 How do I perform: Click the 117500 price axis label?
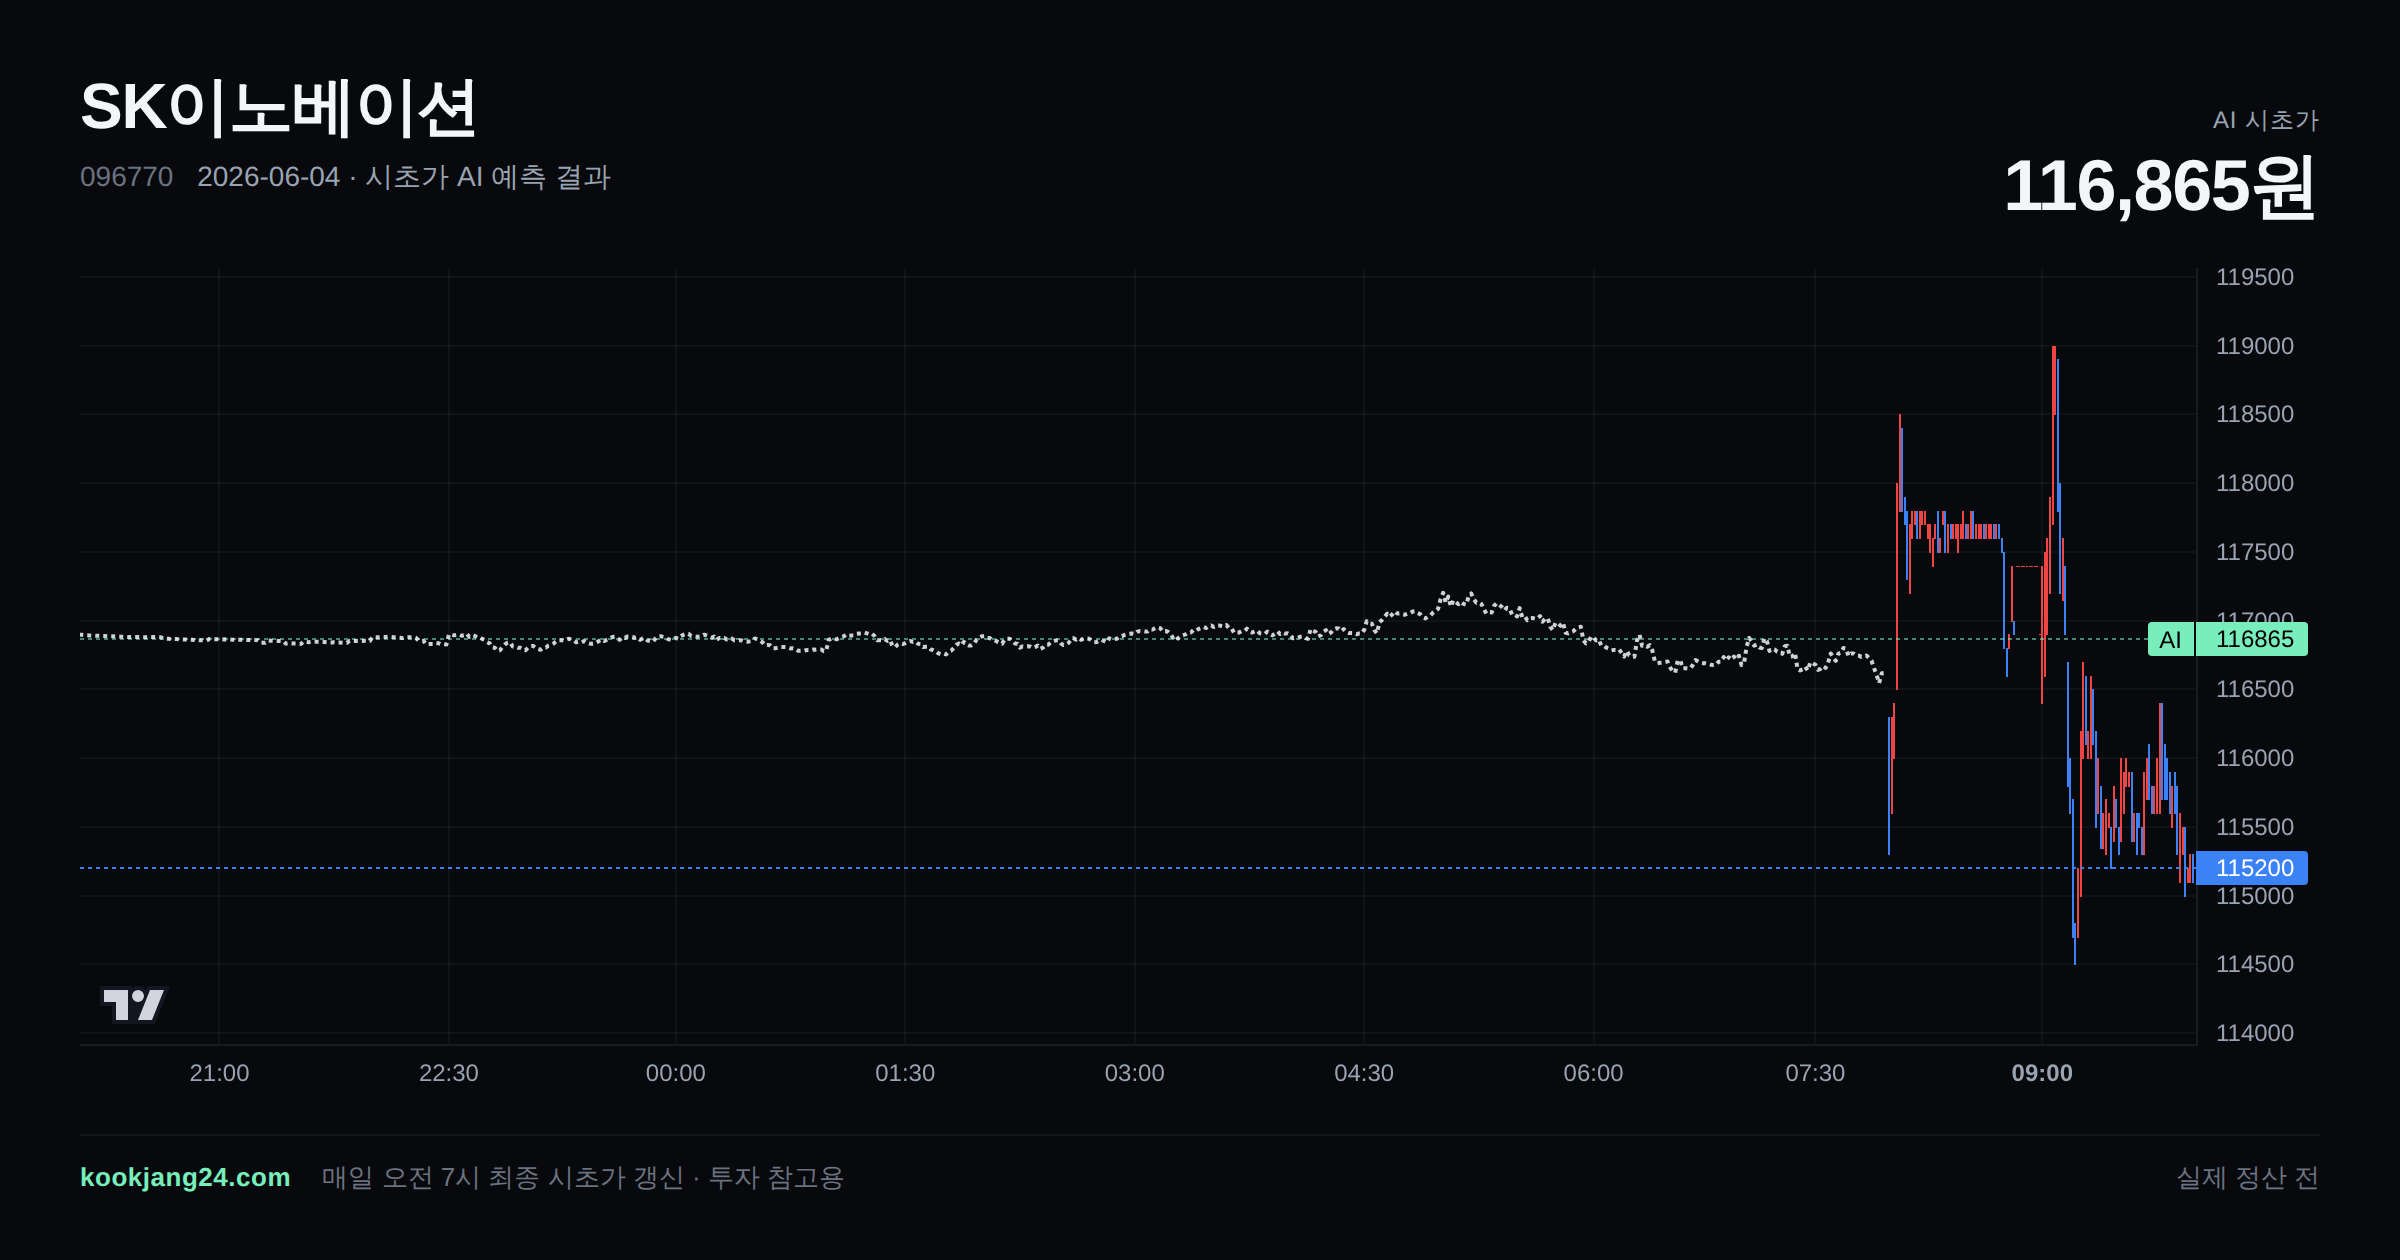(x=2255, y=552)
